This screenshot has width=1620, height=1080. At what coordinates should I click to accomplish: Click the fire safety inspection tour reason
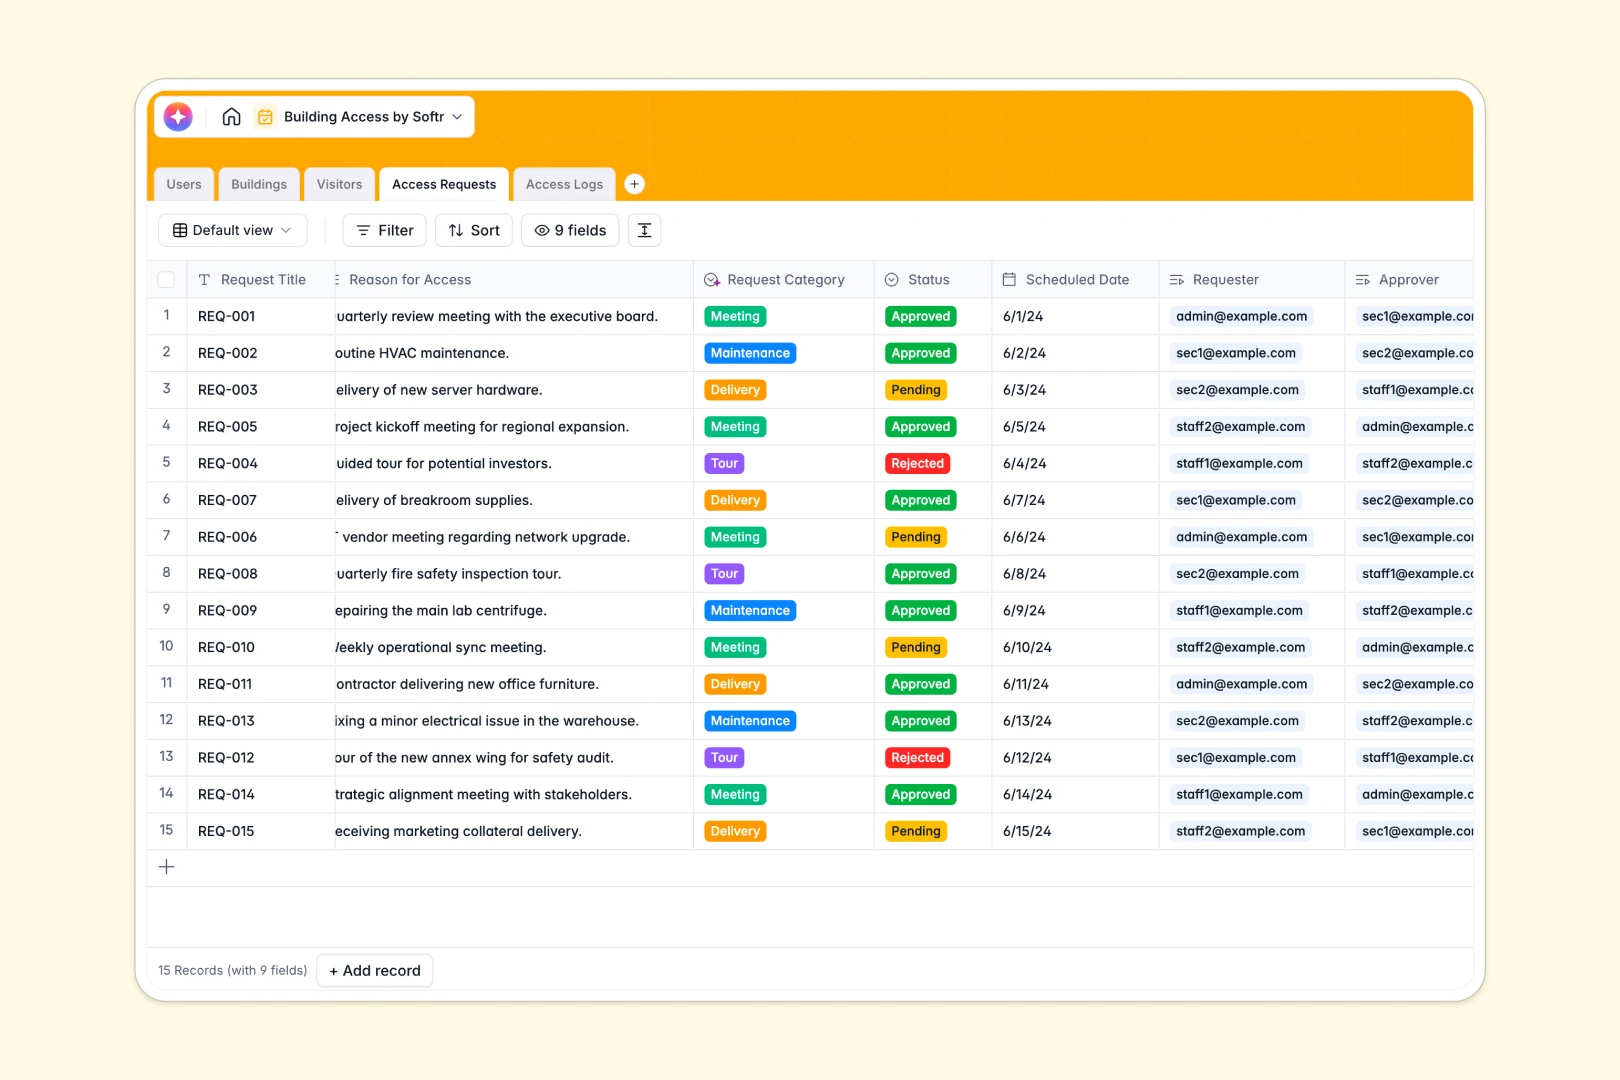point(514,574)
